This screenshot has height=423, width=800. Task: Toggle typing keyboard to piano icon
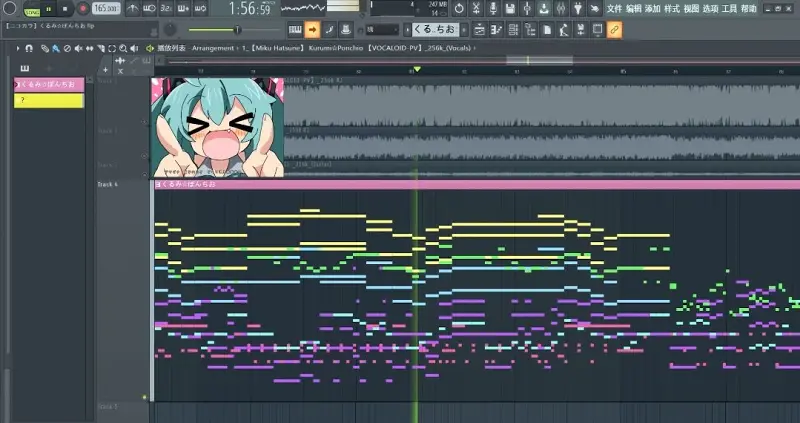[x=295, y=30]
